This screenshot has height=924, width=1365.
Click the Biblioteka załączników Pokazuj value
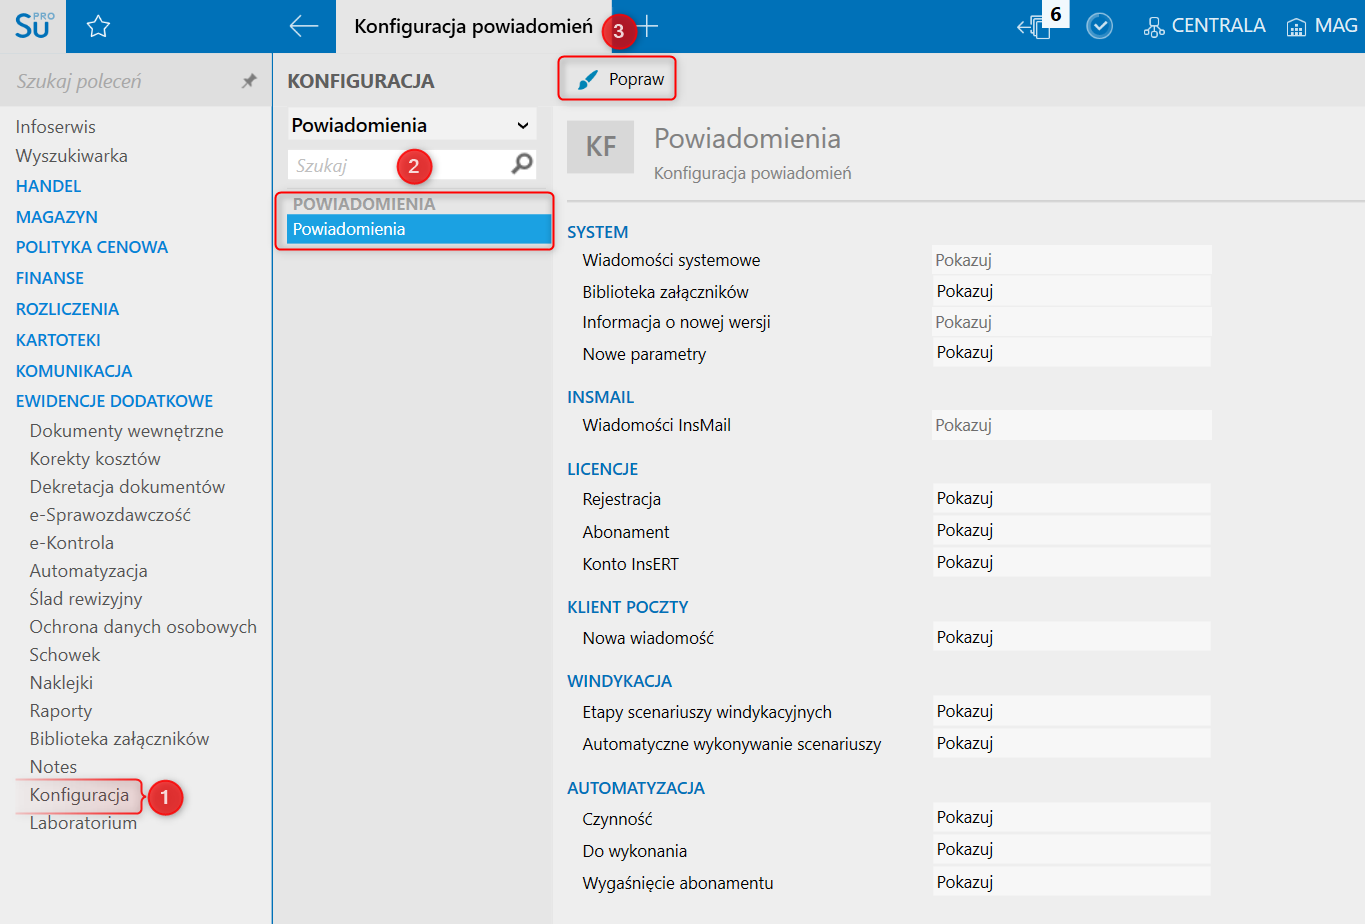point(1071,291)
